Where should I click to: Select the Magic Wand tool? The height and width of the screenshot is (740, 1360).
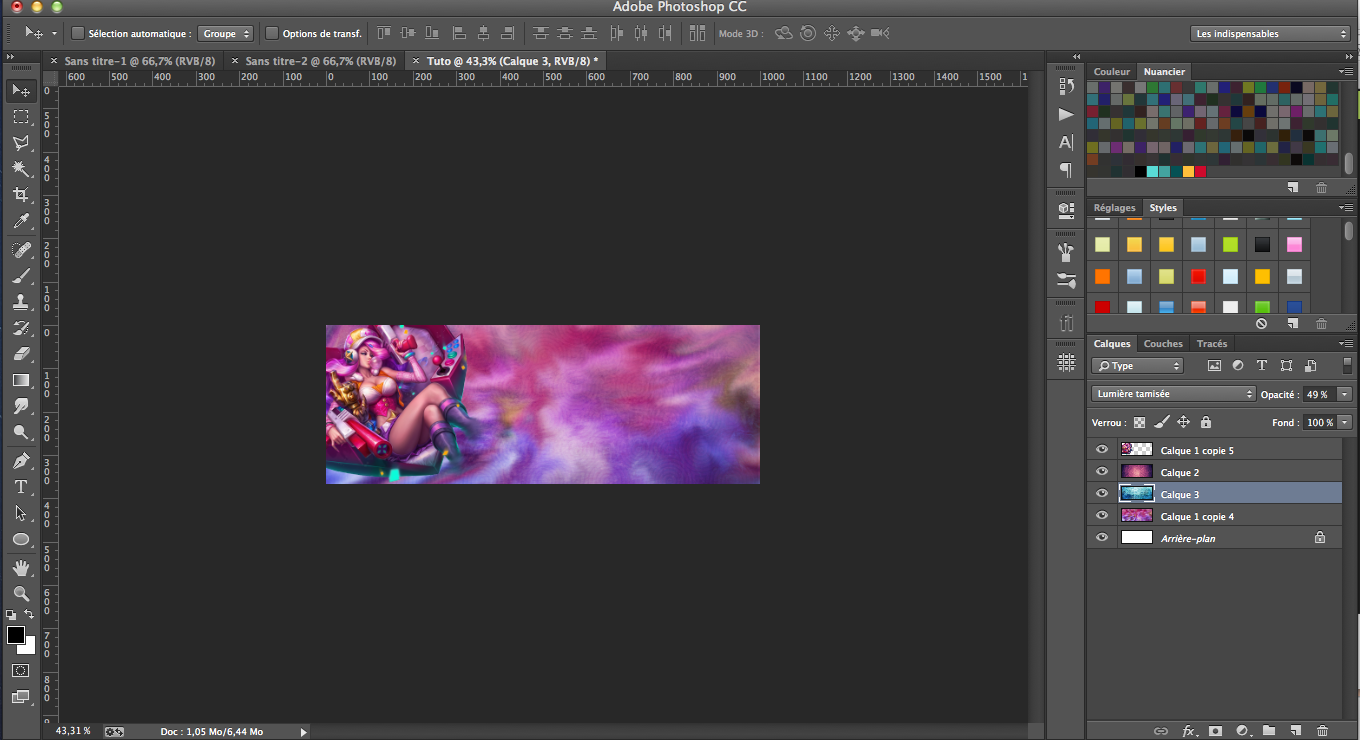tap(21, 169)
